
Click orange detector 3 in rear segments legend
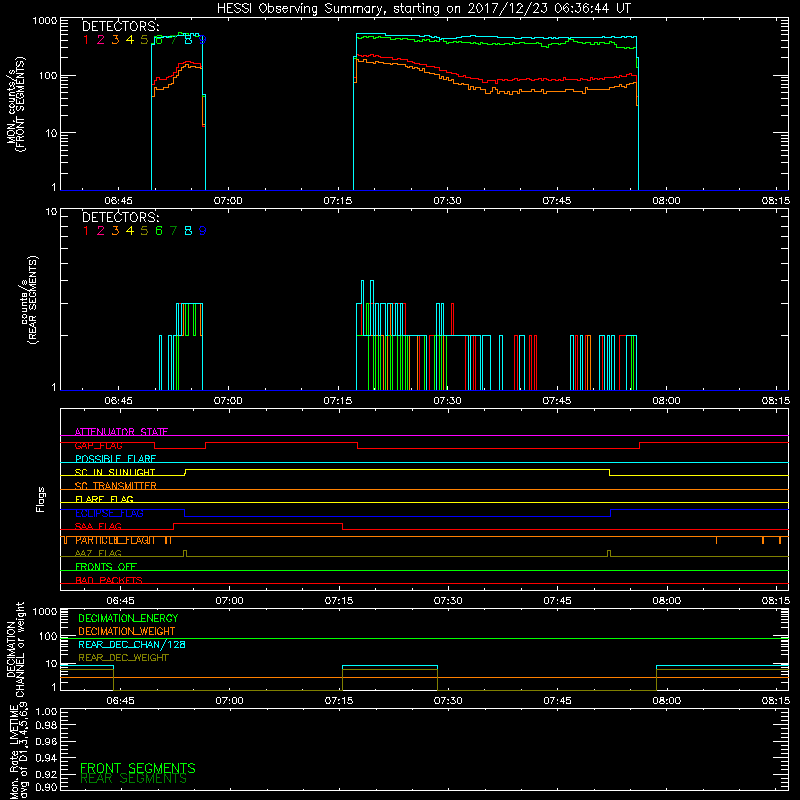coord(115,231)
